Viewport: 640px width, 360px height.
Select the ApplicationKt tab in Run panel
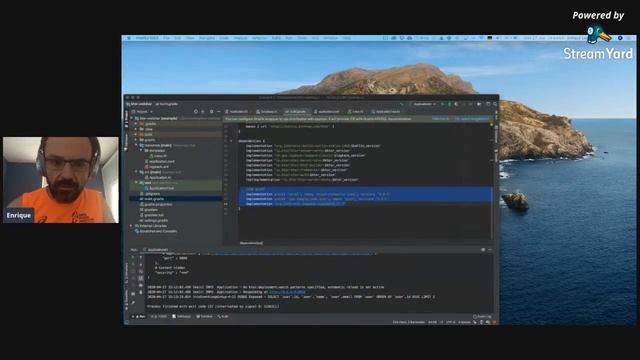[x=156, y=249]
